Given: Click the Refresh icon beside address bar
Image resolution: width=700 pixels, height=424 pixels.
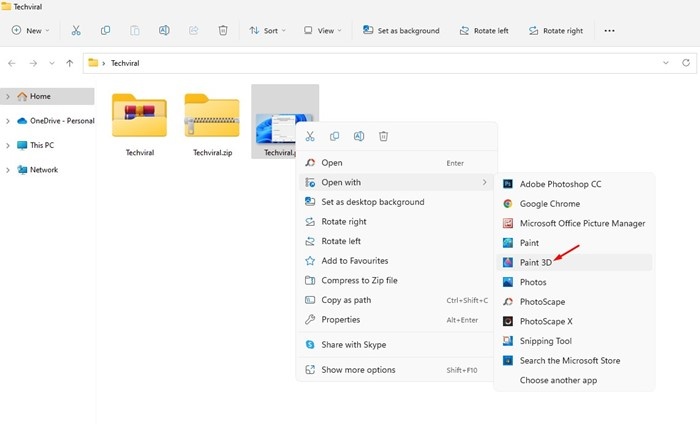Looking at the screenshot, I should [686, 63].
